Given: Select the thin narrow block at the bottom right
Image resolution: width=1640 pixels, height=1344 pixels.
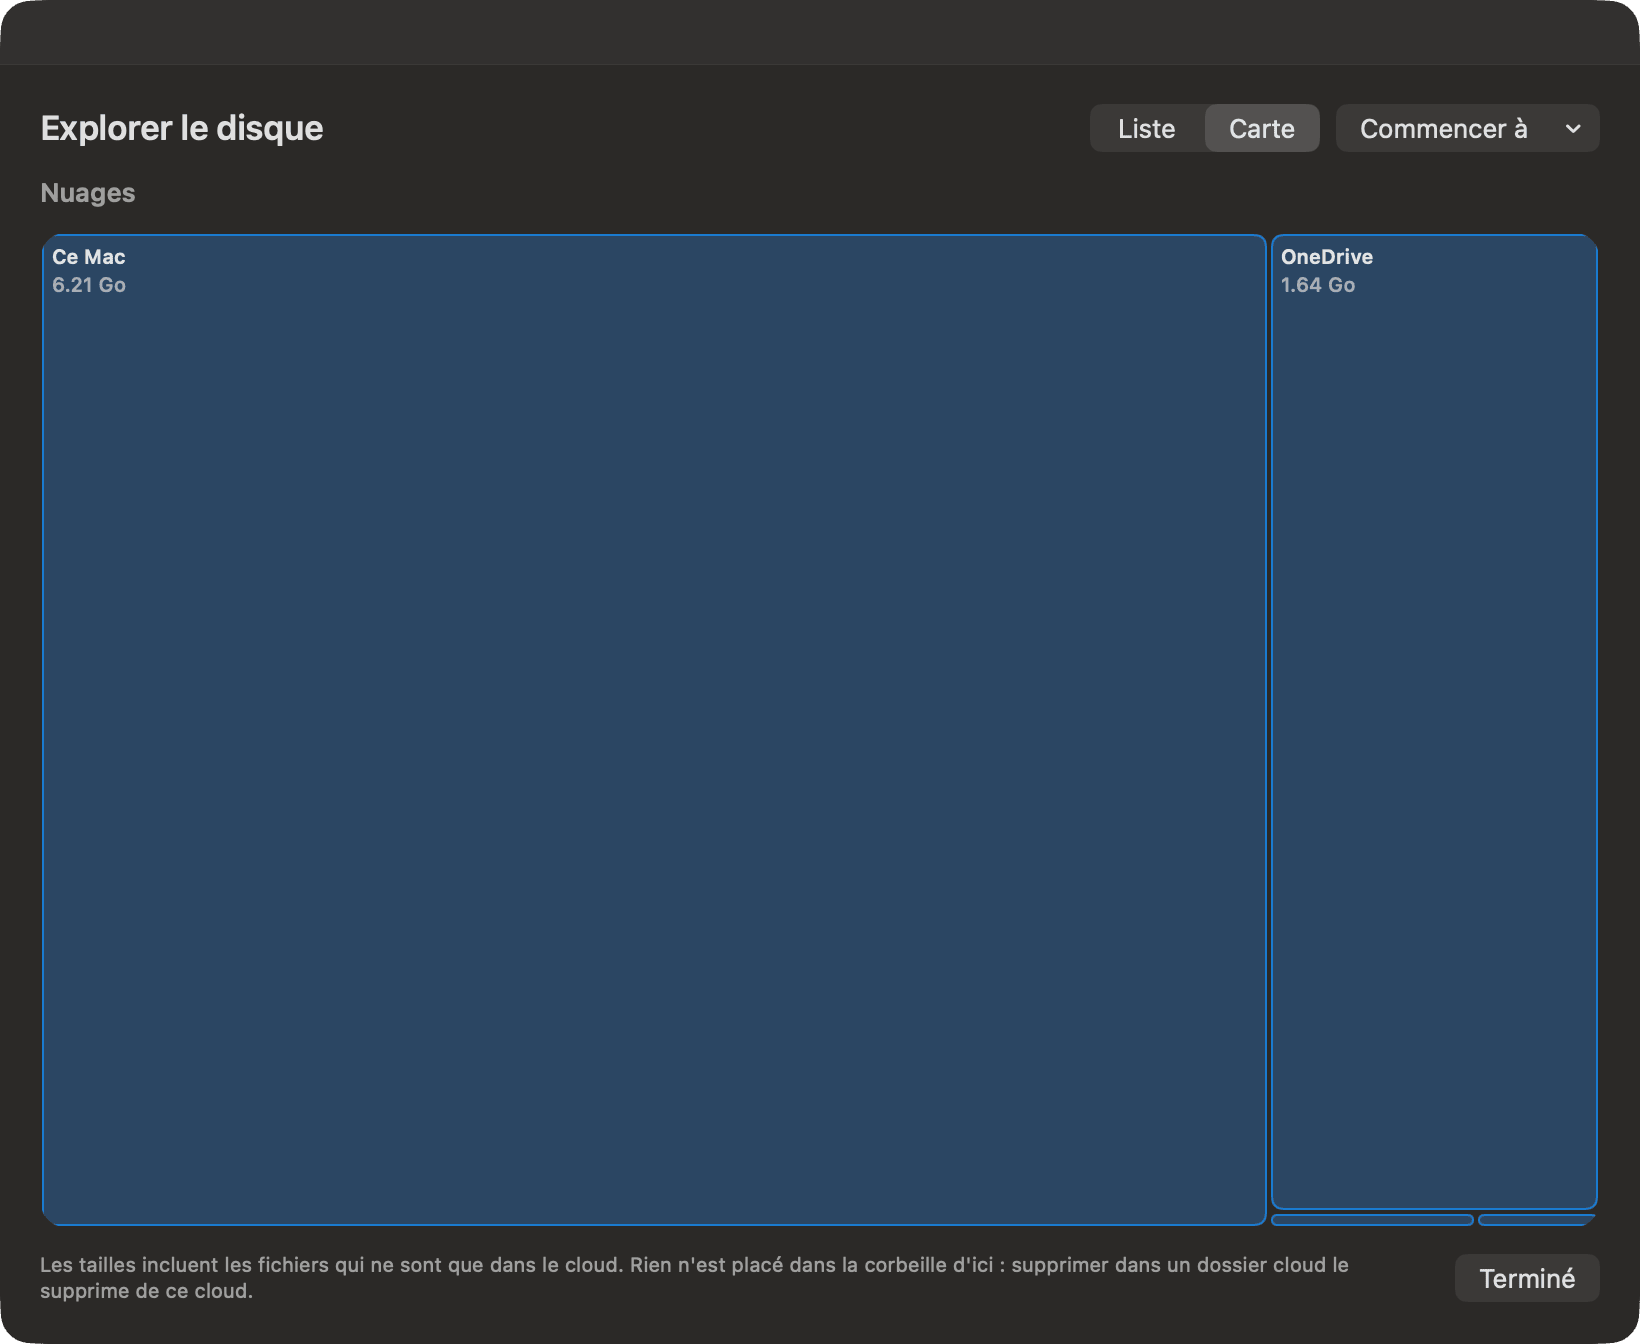Looking at the screenshot, I should 1537,1220.
